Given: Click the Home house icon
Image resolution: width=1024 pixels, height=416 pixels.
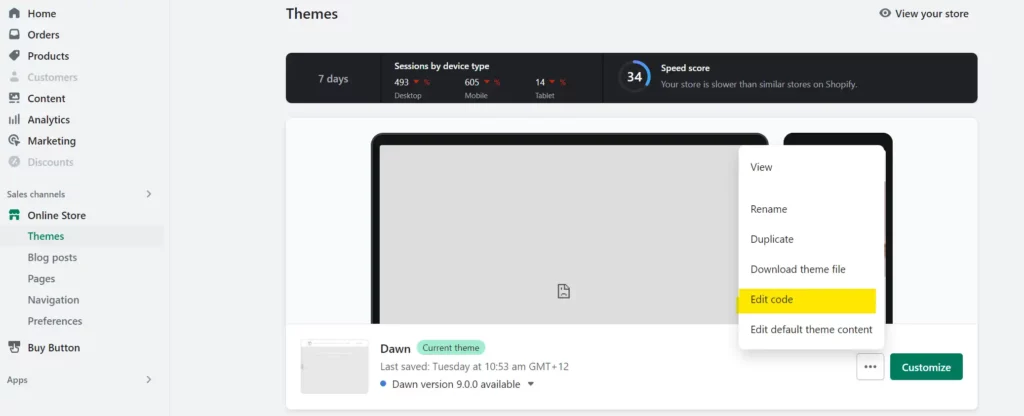Looking at the screenshot, I should 14,14.
